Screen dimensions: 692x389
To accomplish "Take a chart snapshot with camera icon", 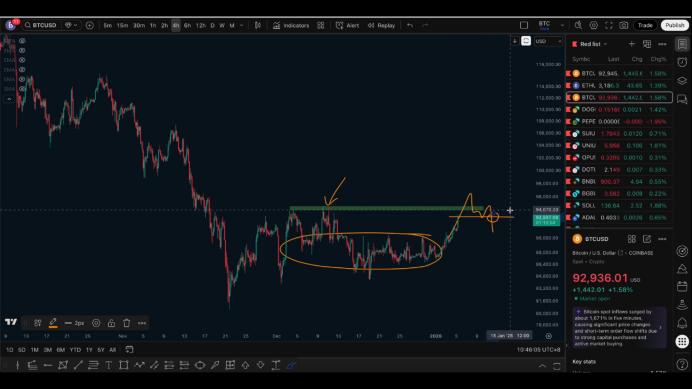I will (x=624, y=26).
